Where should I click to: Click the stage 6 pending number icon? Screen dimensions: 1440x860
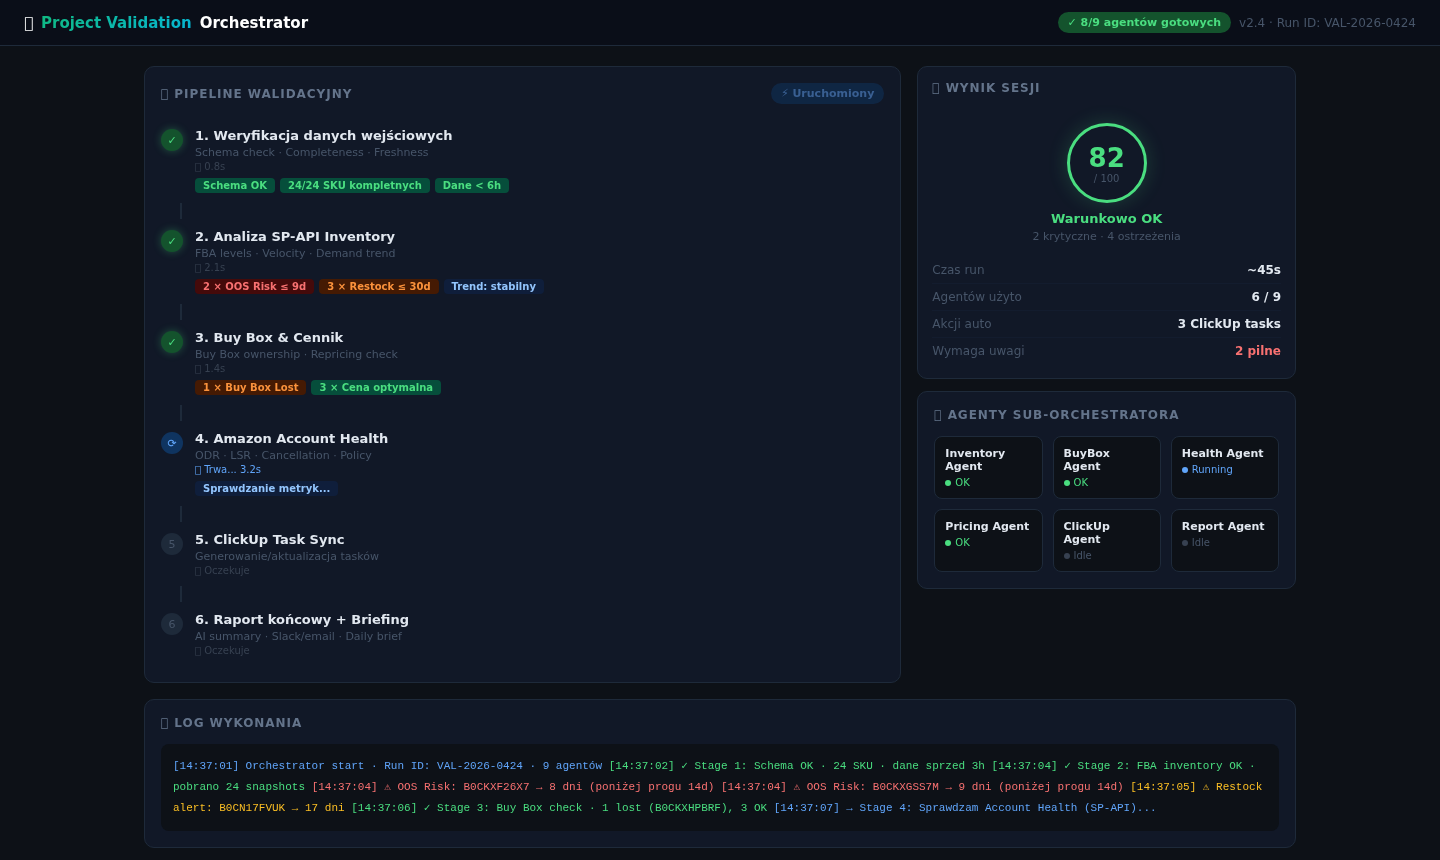point(172,624)
